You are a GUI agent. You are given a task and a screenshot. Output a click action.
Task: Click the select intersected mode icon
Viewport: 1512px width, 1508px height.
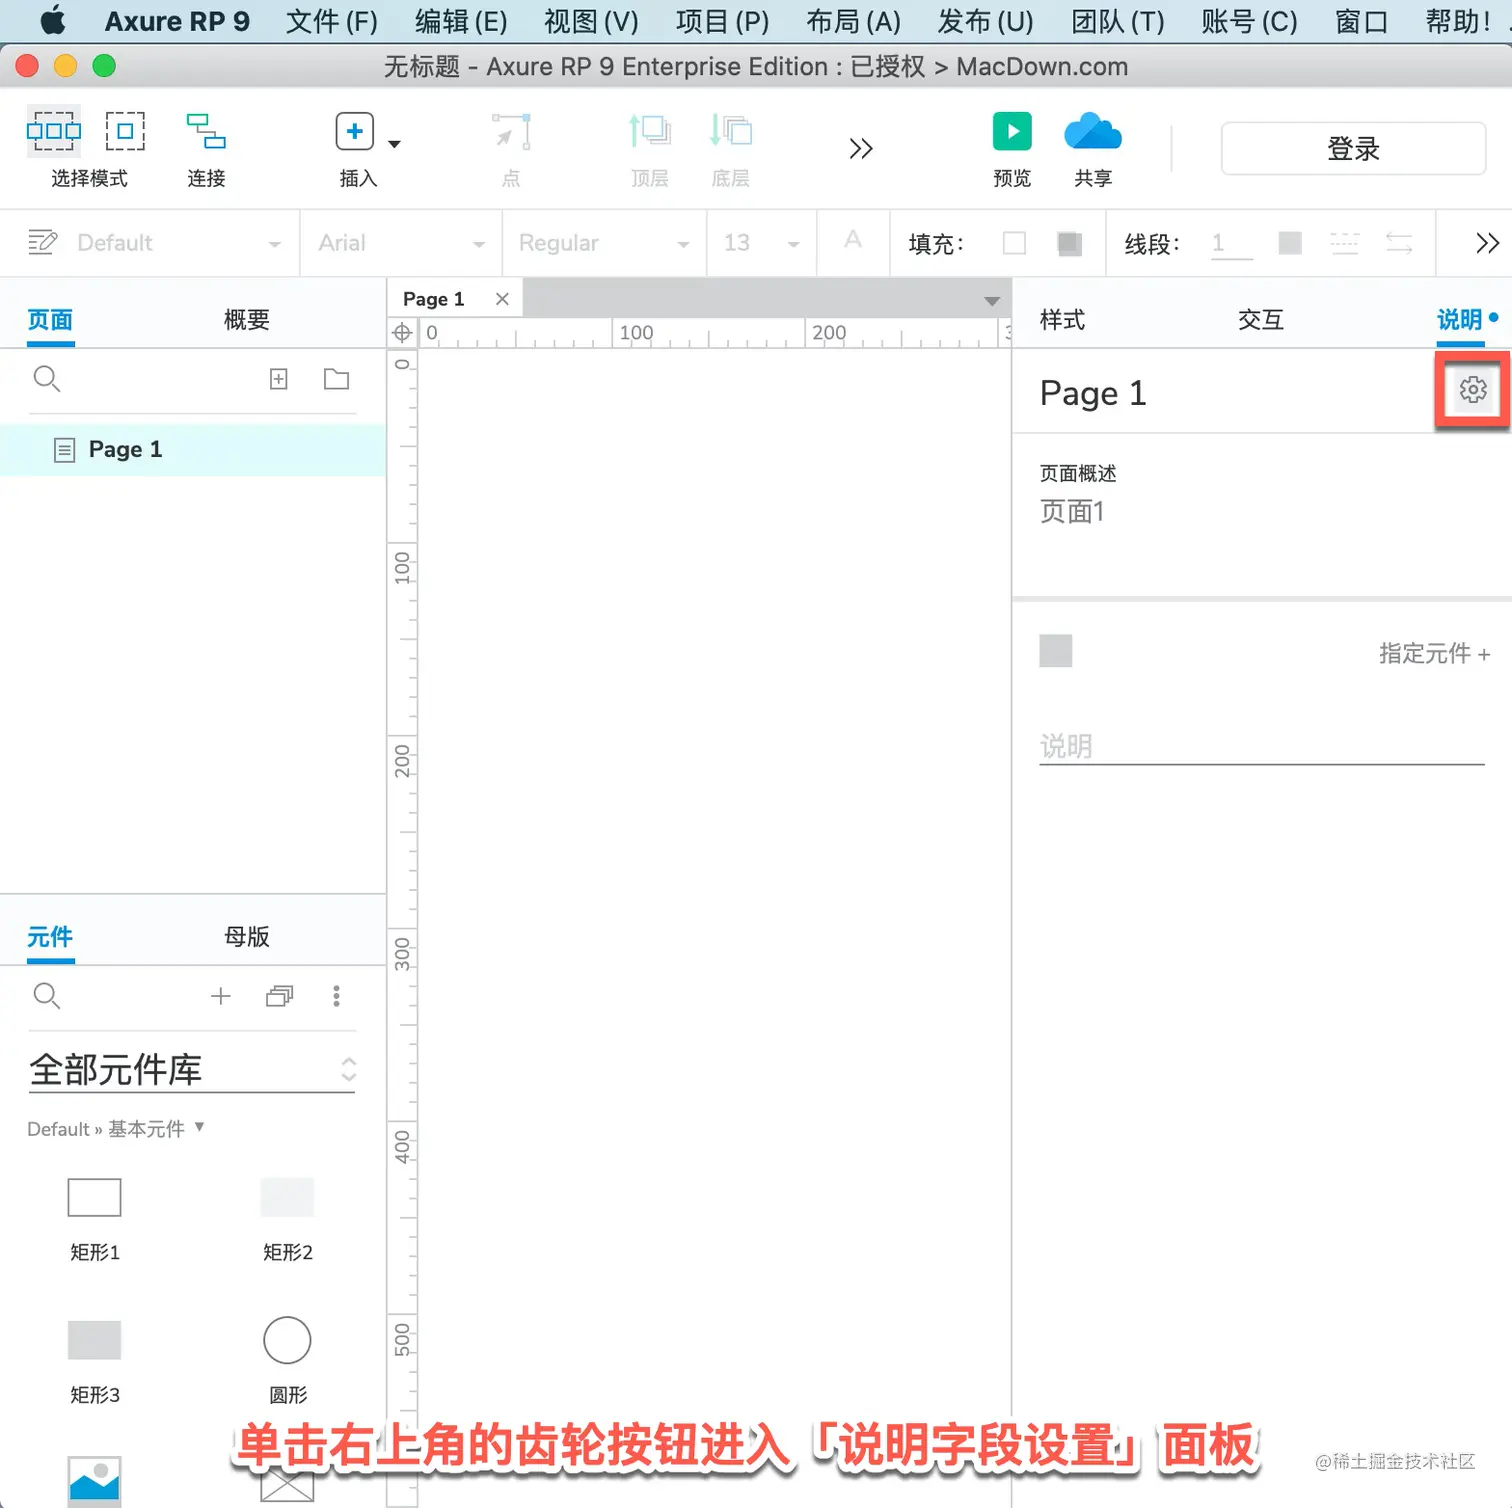53,131
